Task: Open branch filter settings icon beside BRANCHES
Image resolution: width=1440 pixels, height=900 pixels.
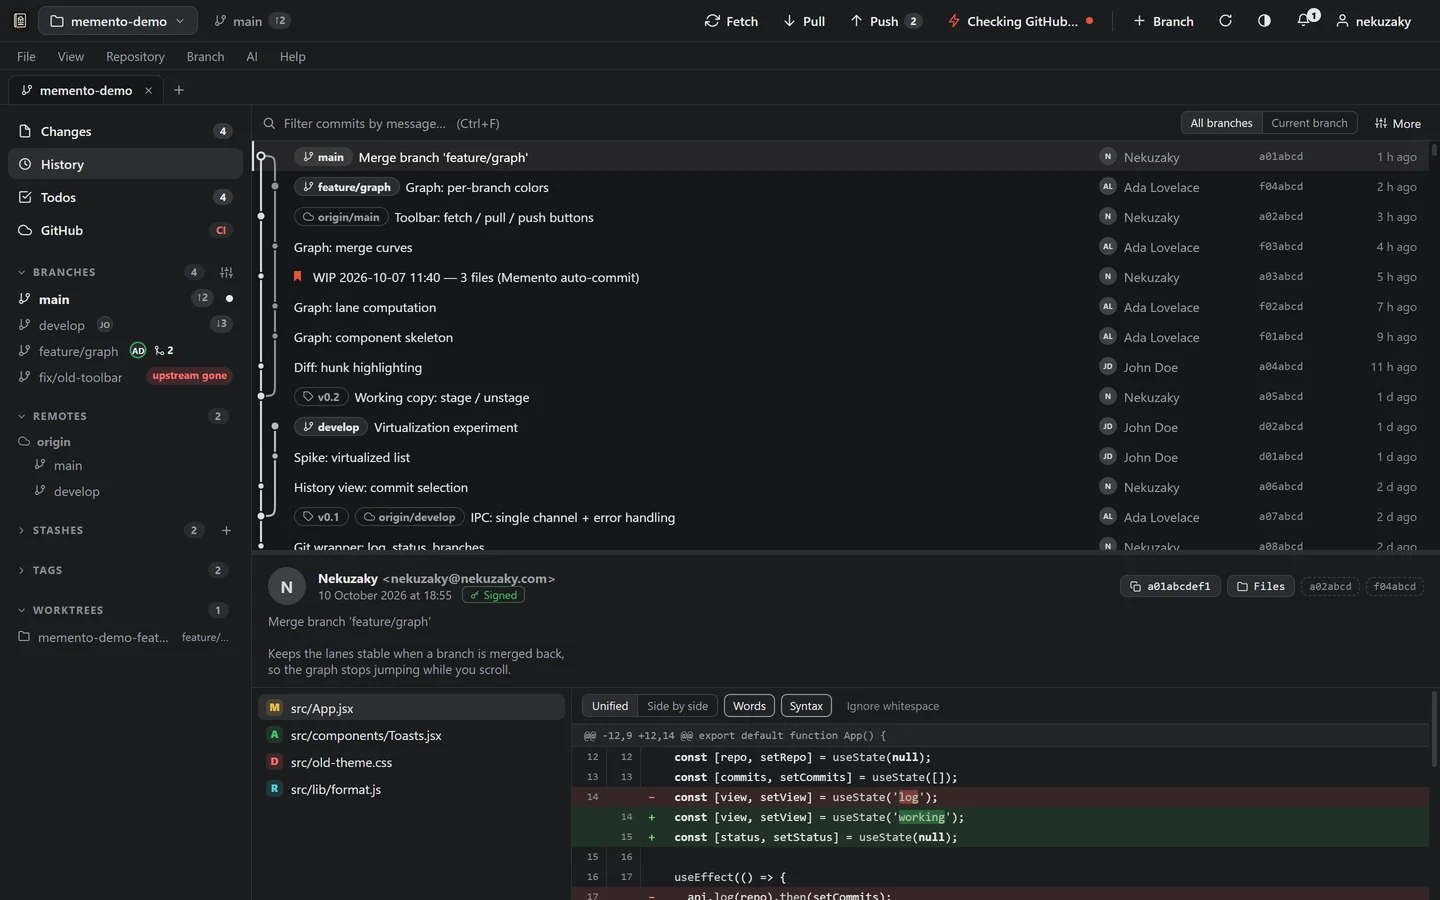Action: (227, 272)
